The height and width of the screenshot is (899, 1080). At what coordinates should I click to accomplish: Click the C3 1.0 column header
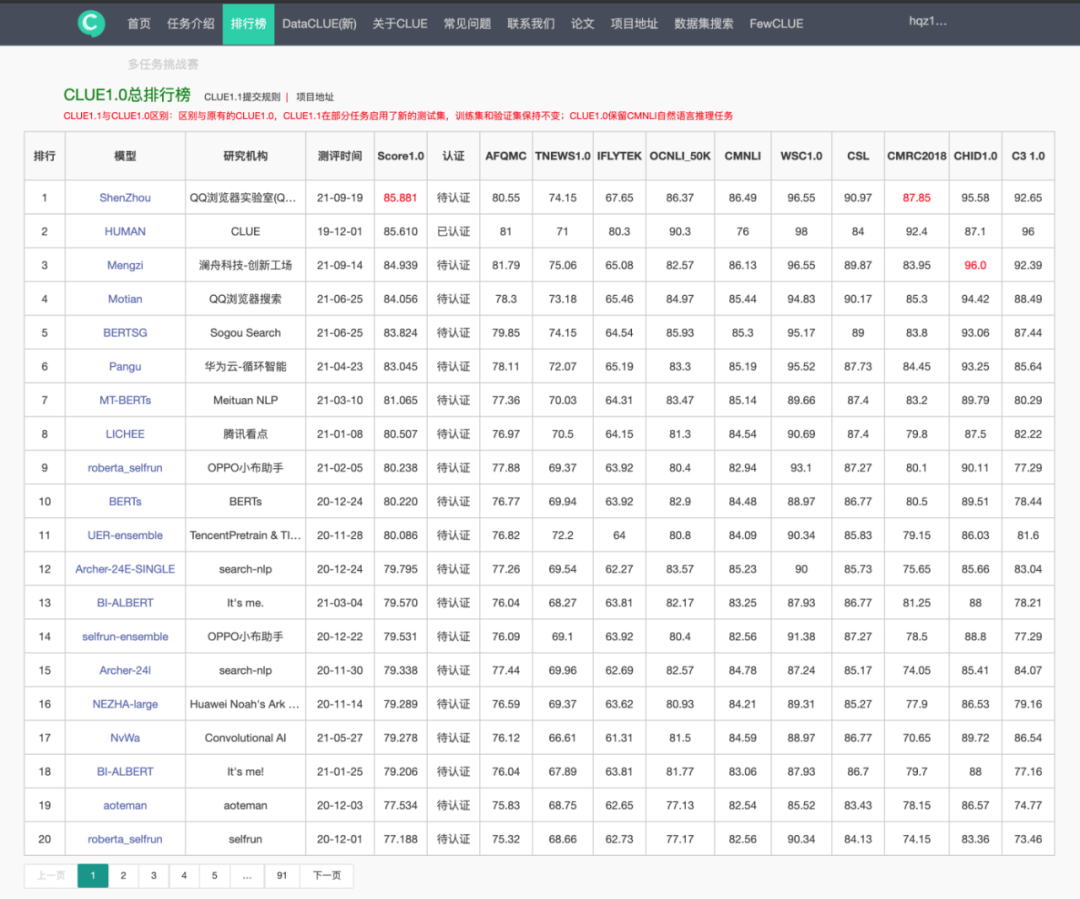[x=1028, y=156]
